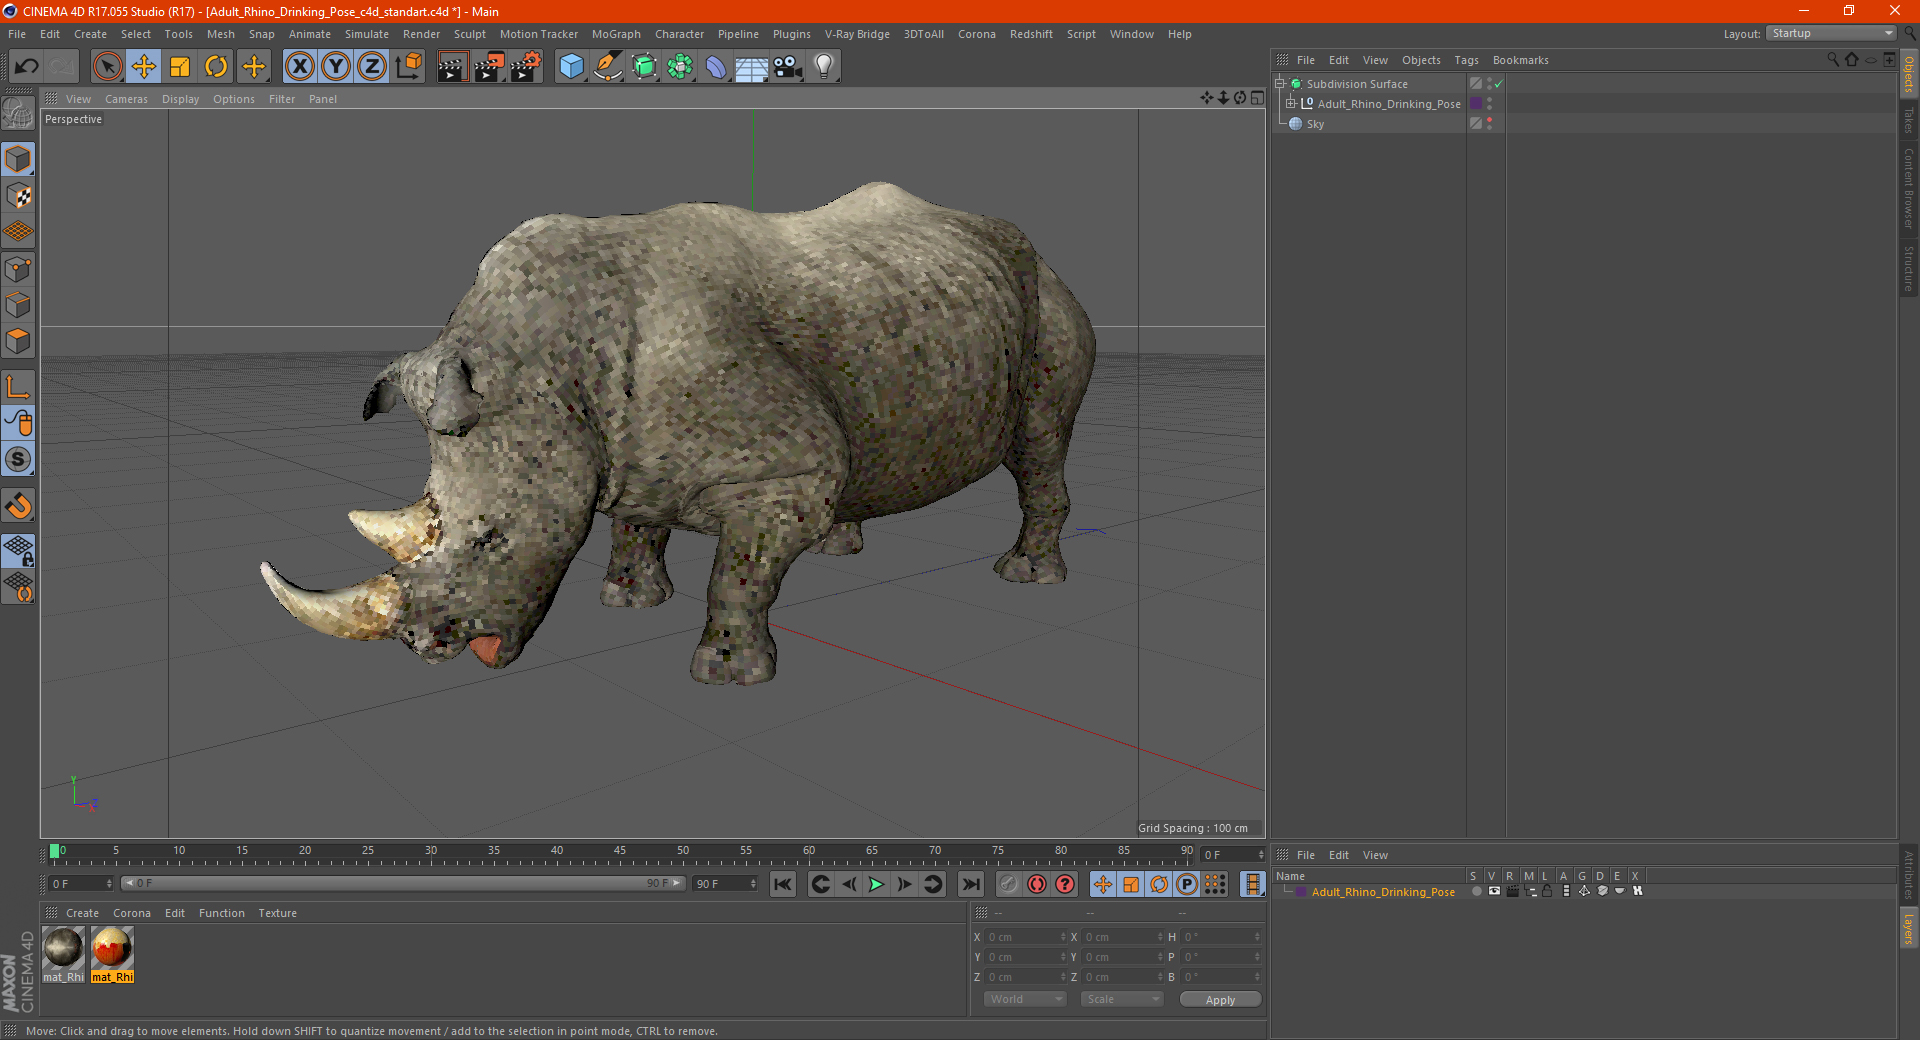Open Render to Picture Viewer

(x=489, y=67)
